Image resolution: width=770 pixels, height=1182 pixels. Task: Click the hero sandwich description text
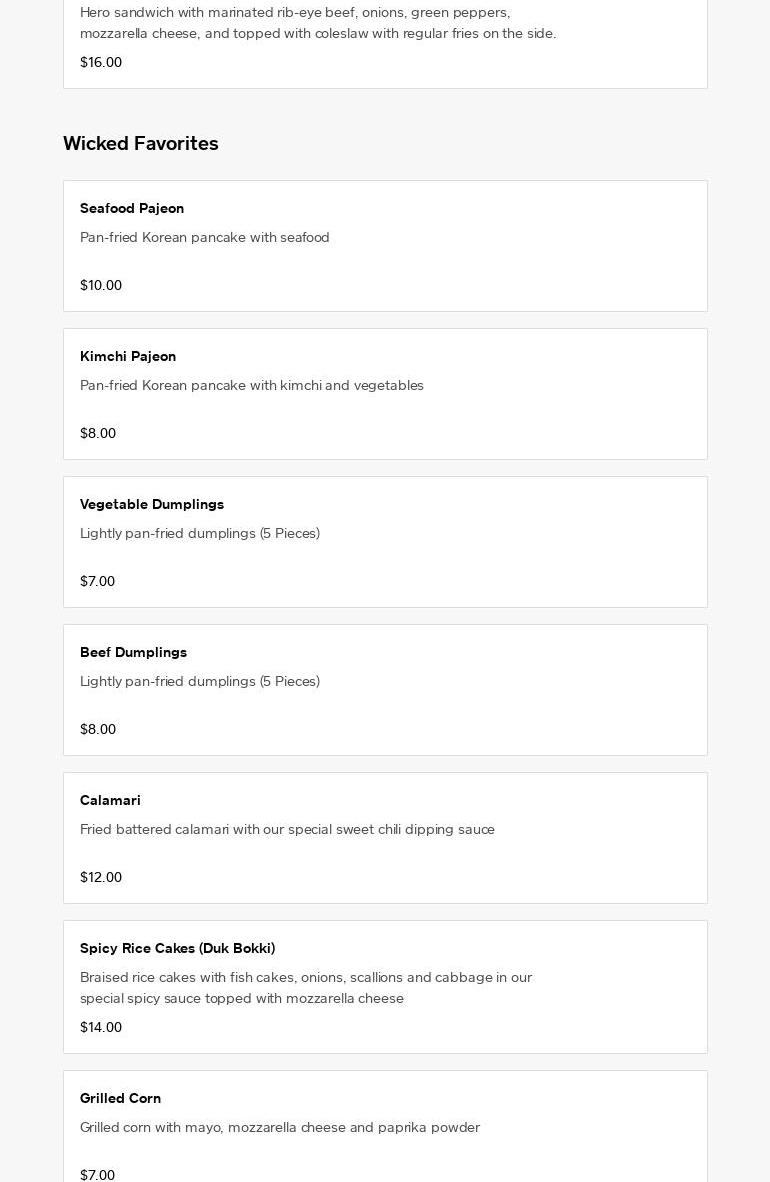point(318,23)
